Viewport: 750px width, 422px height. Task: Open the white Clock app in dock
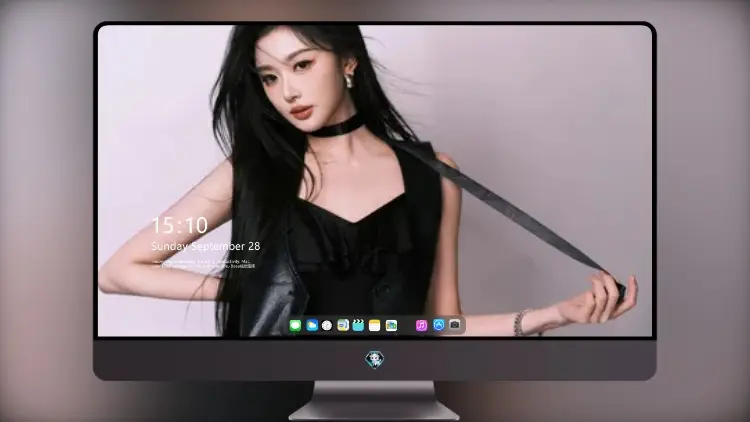point(327,325)
